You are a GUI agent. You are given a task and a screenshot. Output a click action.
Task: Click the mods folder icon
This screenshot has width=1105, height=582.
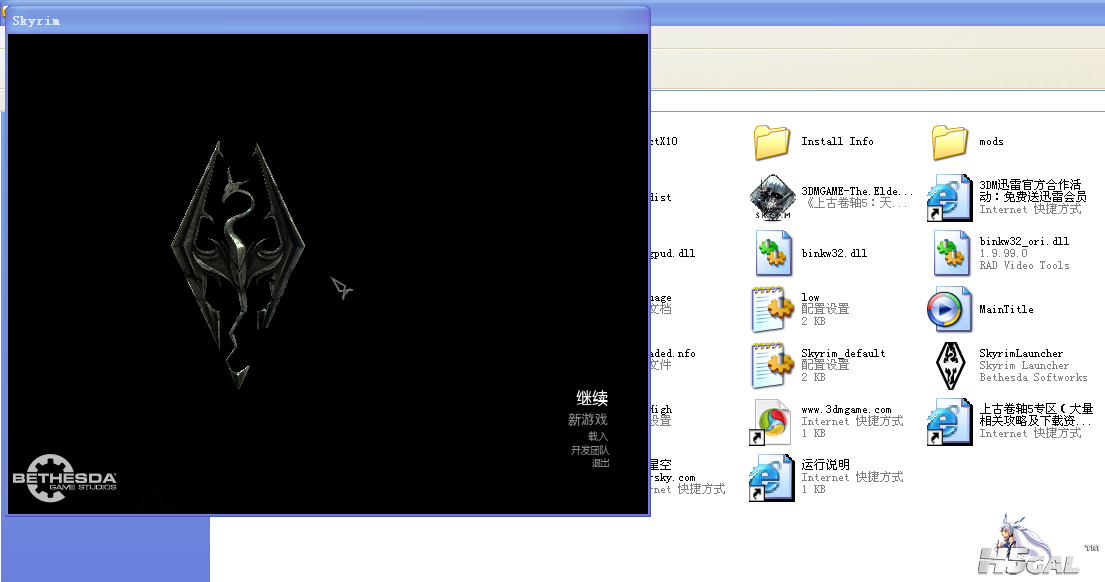click(x=950, y=142)
